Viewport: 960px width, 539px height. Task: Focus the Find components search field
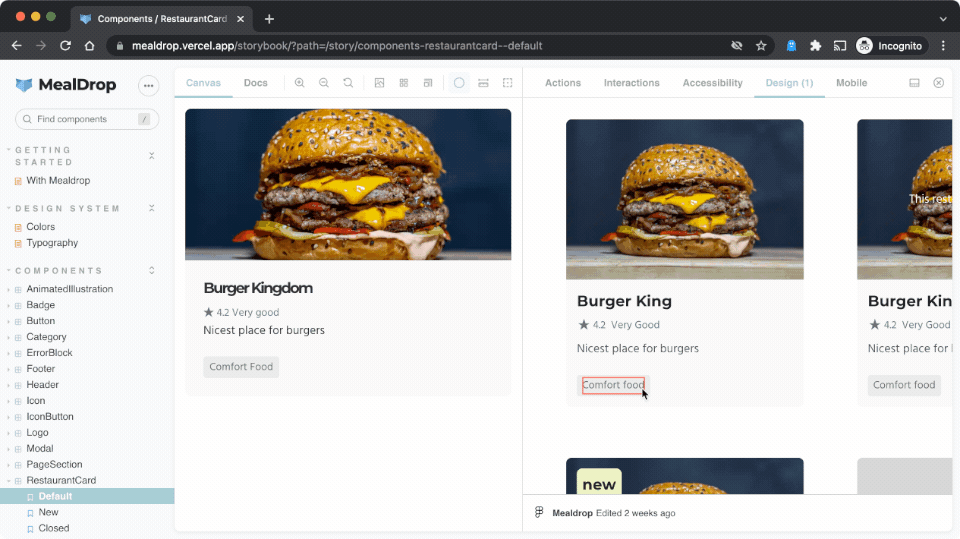[x=87, y=119]
